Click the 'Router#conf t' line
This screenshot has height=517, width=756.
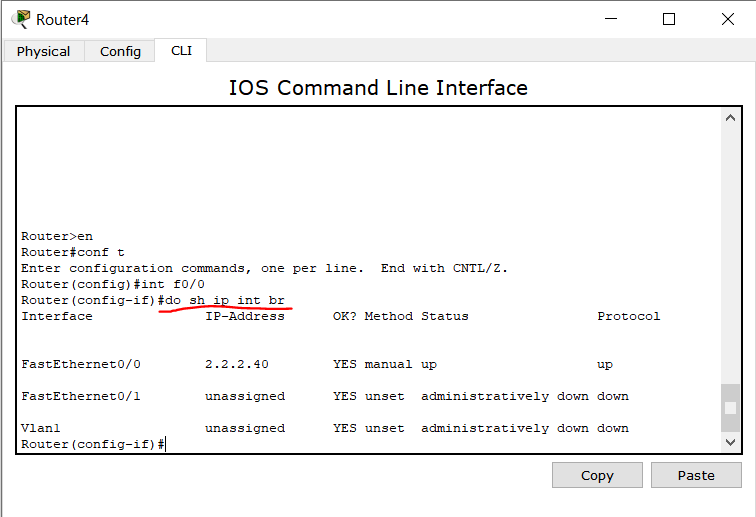click(73, 252)
